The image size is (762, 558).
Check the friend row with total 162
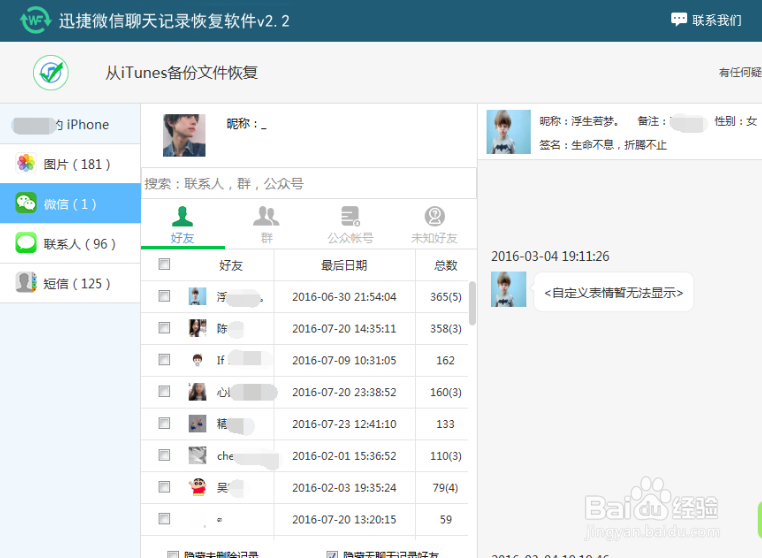click(x=164, y=359)
